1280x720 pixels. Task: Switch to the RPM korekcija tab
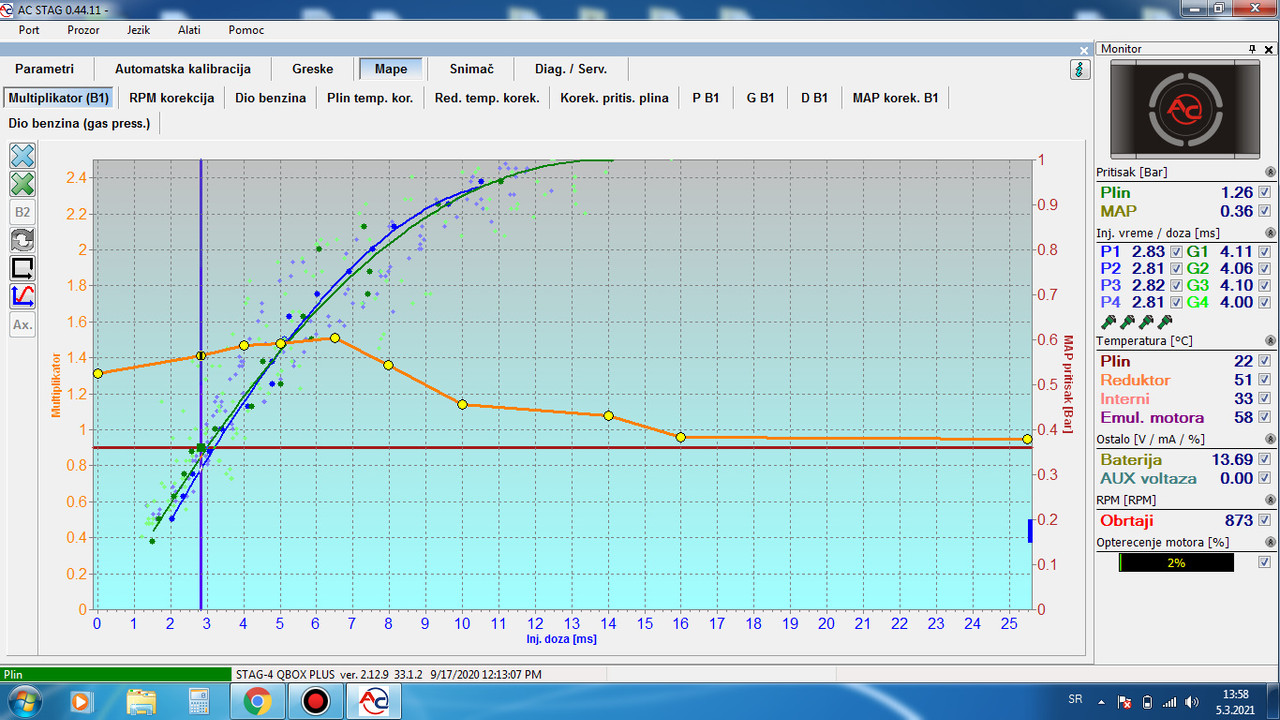(x=172, y=98)
